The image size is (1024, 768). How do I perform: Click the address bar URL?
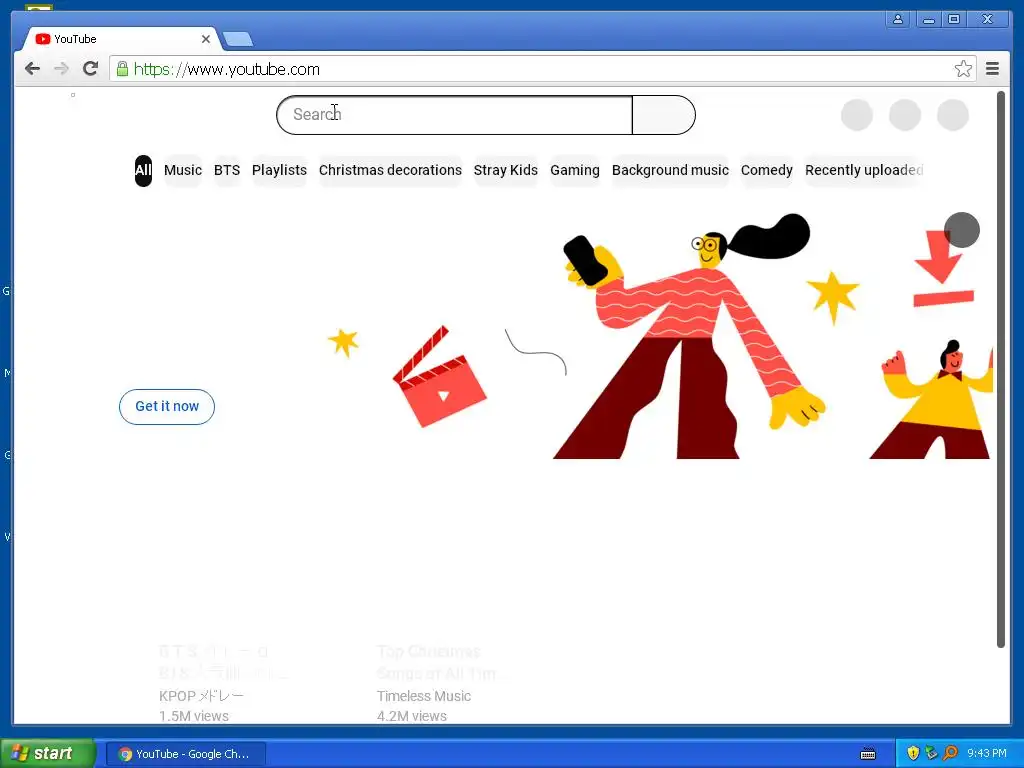[x=227, y=69]
